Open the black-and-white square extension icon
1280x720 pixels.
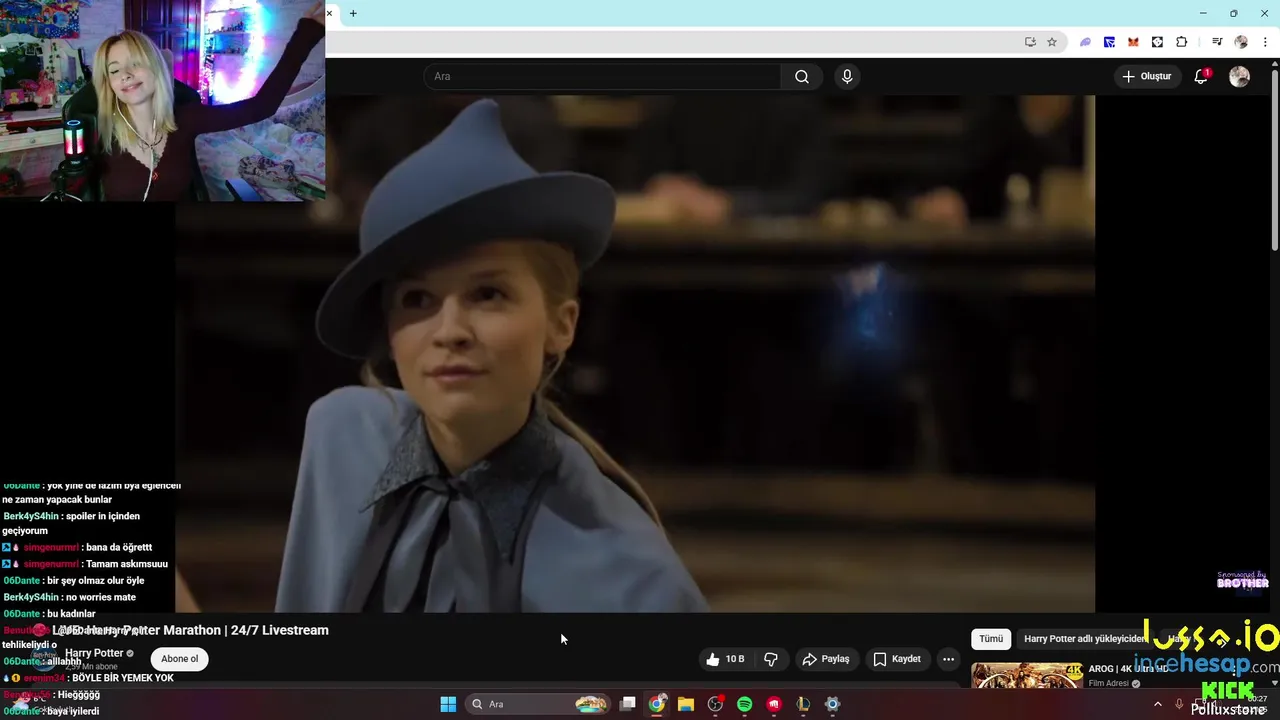1157,42
